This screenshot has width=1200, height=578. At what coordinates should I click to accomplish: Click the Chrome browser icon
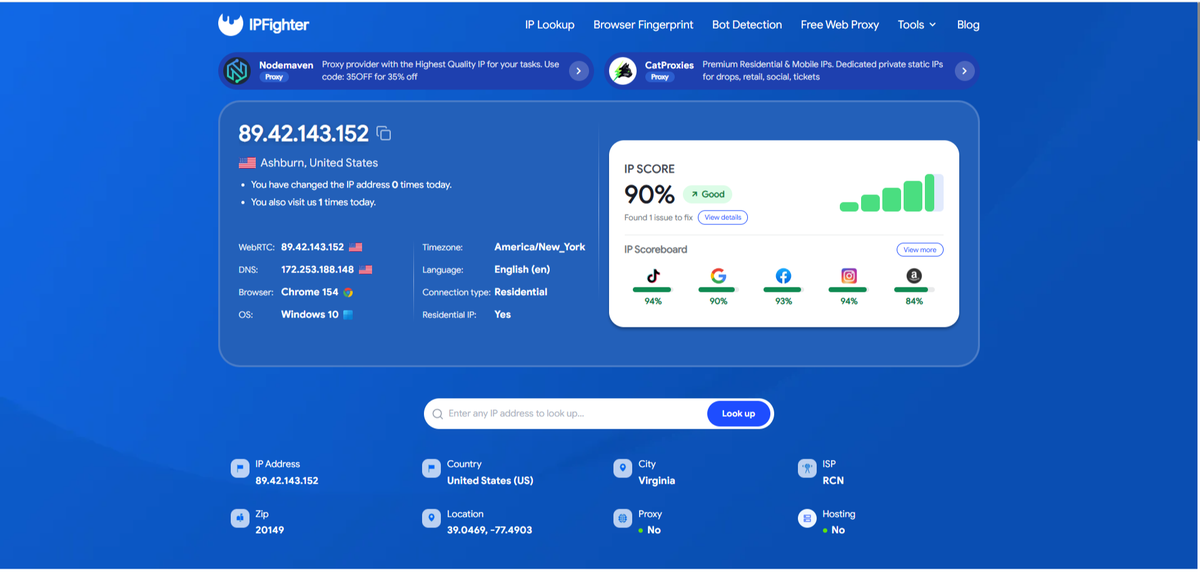pos(348,292)
